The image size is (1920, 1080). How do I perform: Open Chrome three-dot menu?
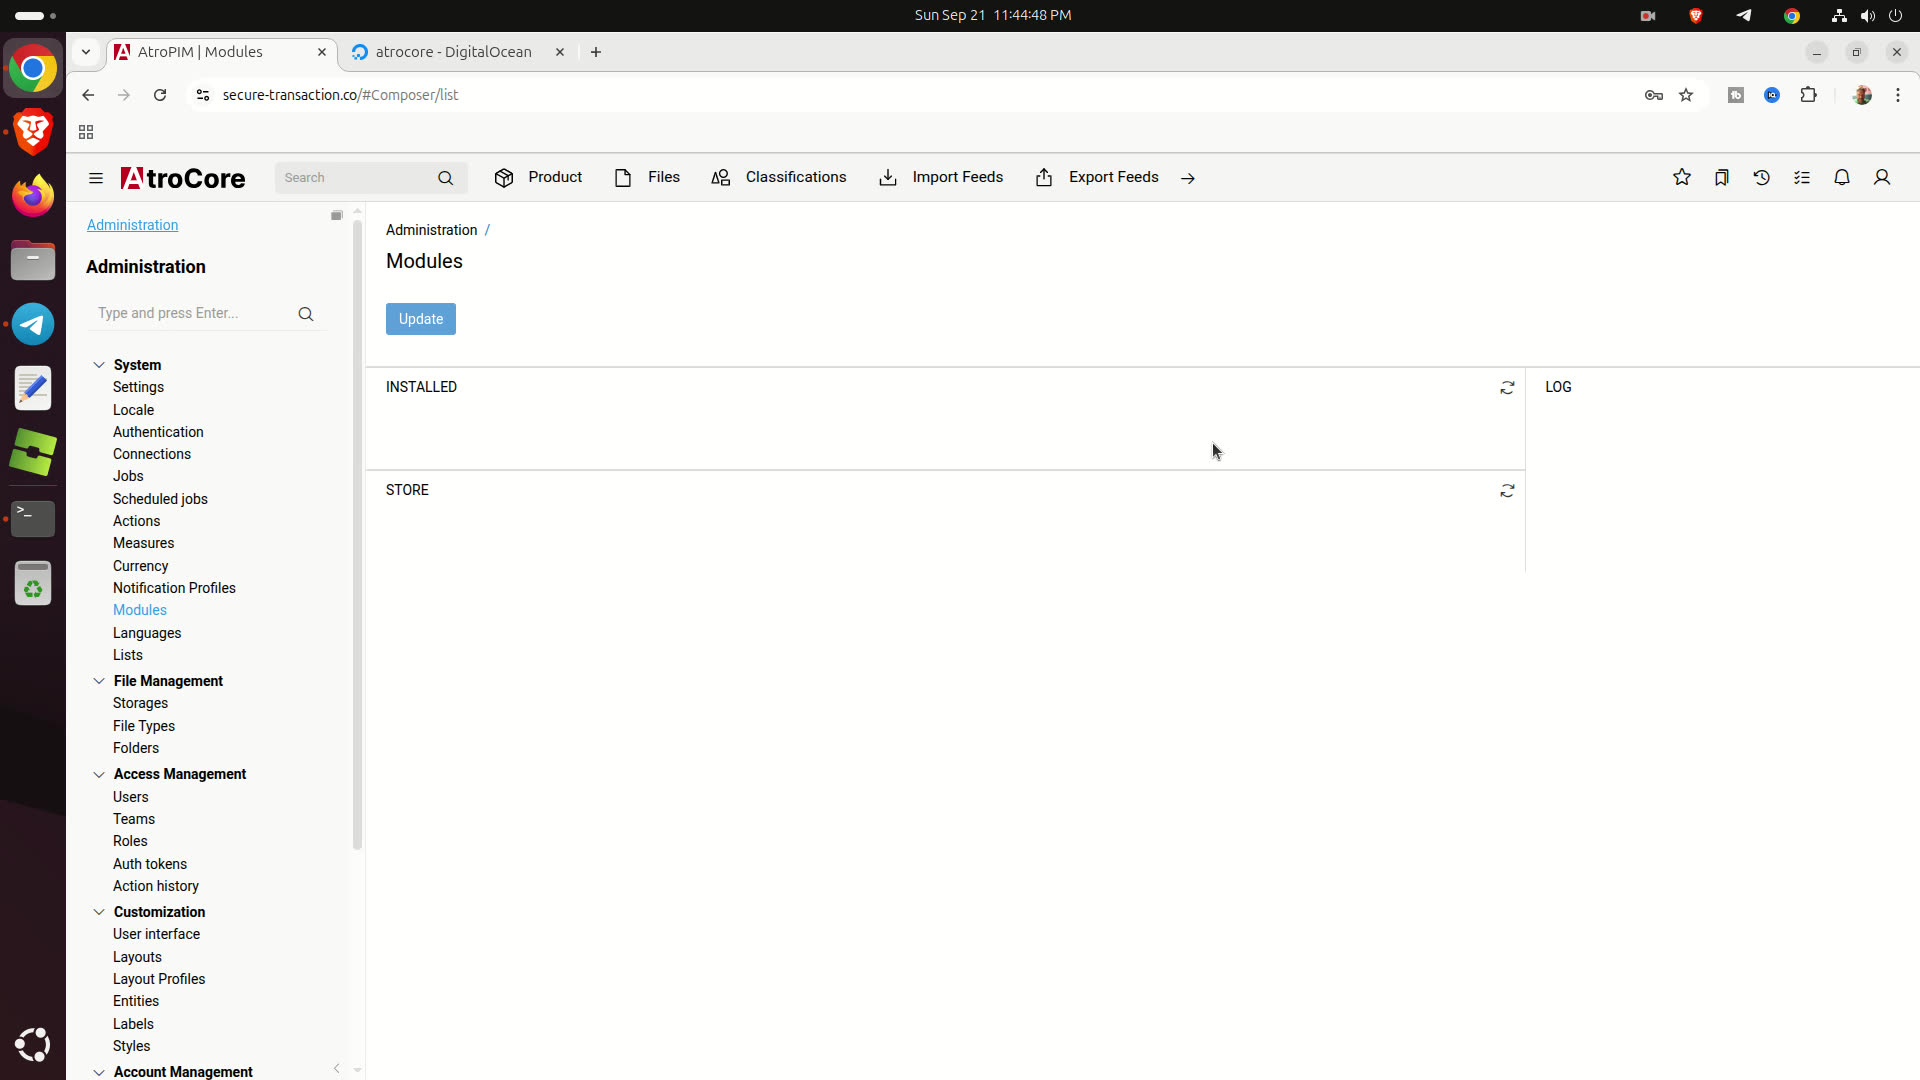click(x=1898, y=95)
